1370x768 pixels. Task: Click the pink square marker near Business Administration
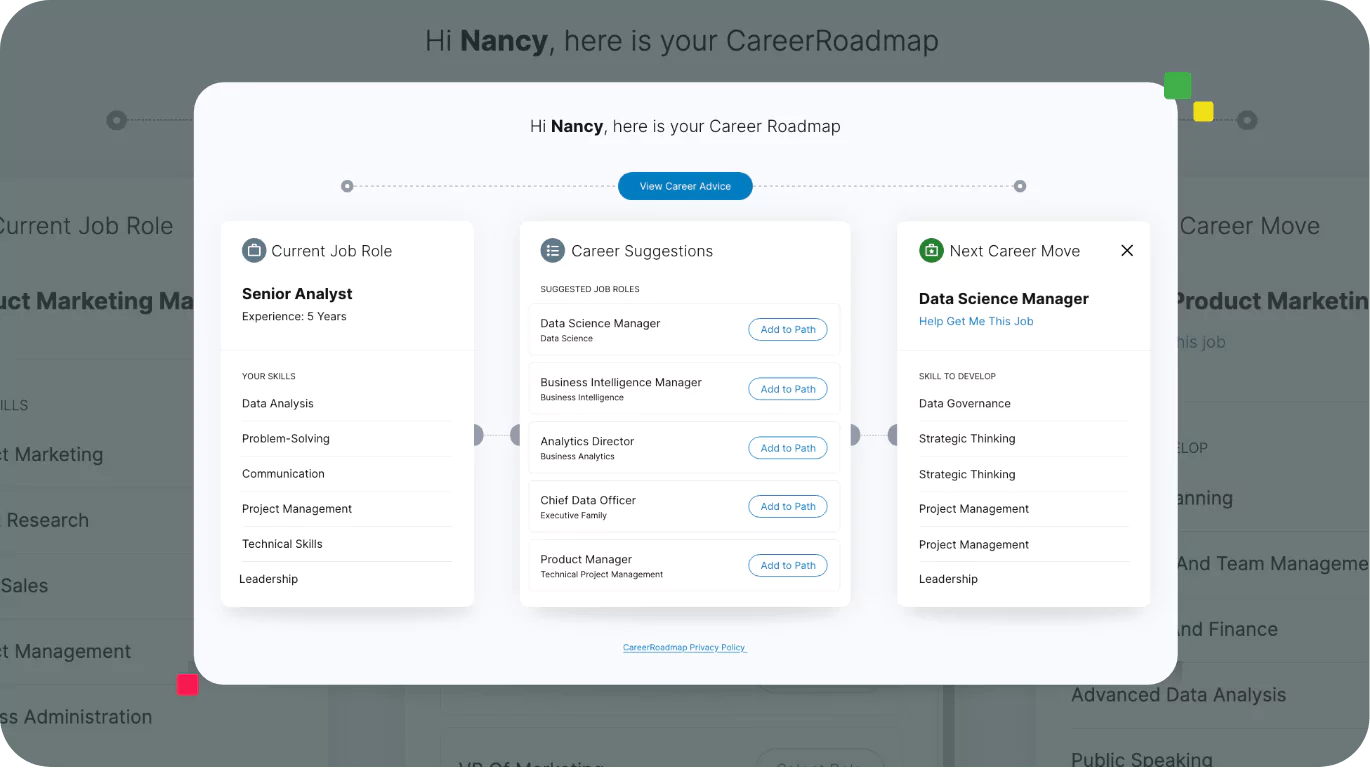coord(186,685)
